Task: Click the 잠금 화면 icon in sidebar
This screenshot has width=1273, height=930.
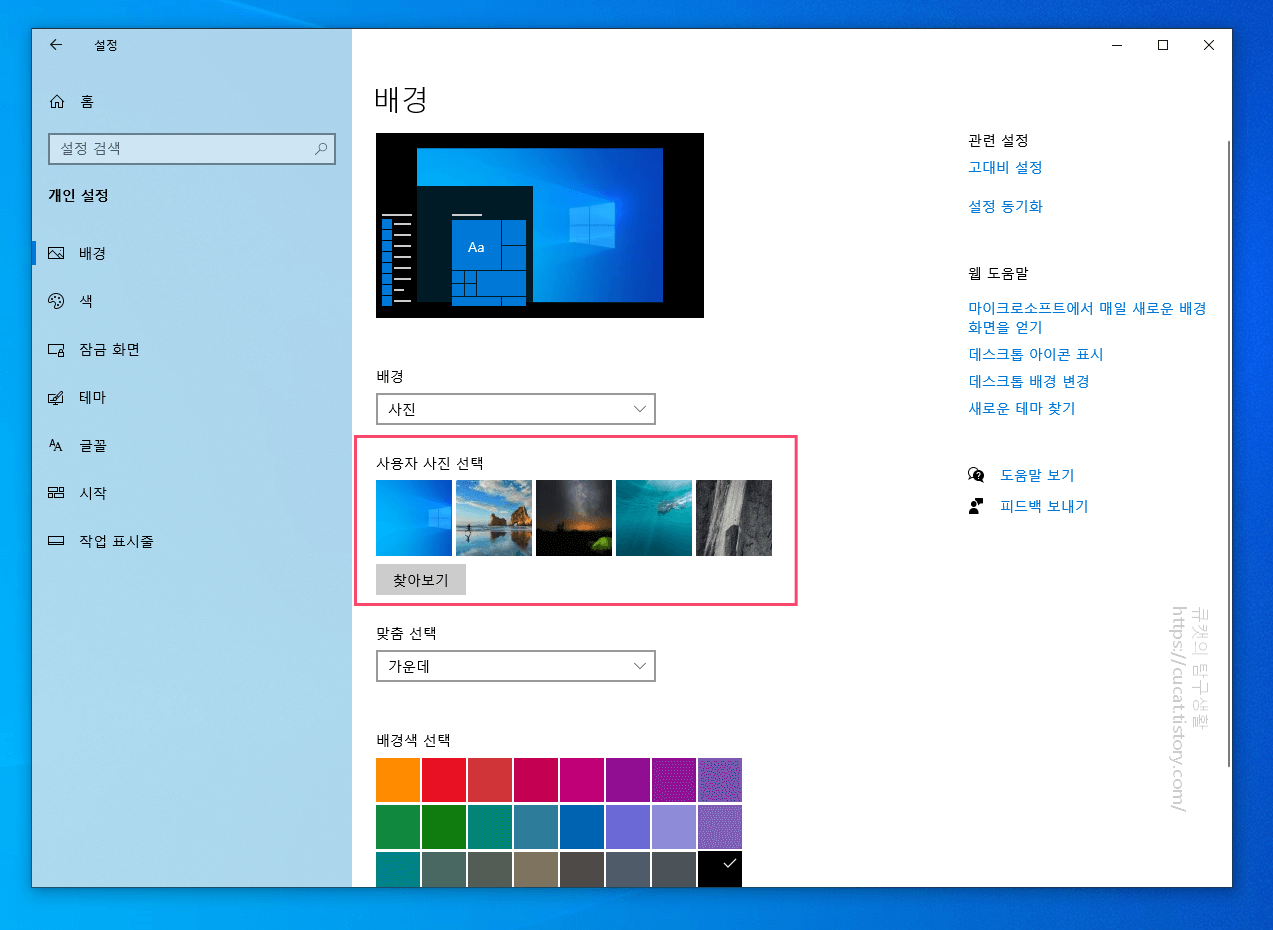Action: (57, 349)
